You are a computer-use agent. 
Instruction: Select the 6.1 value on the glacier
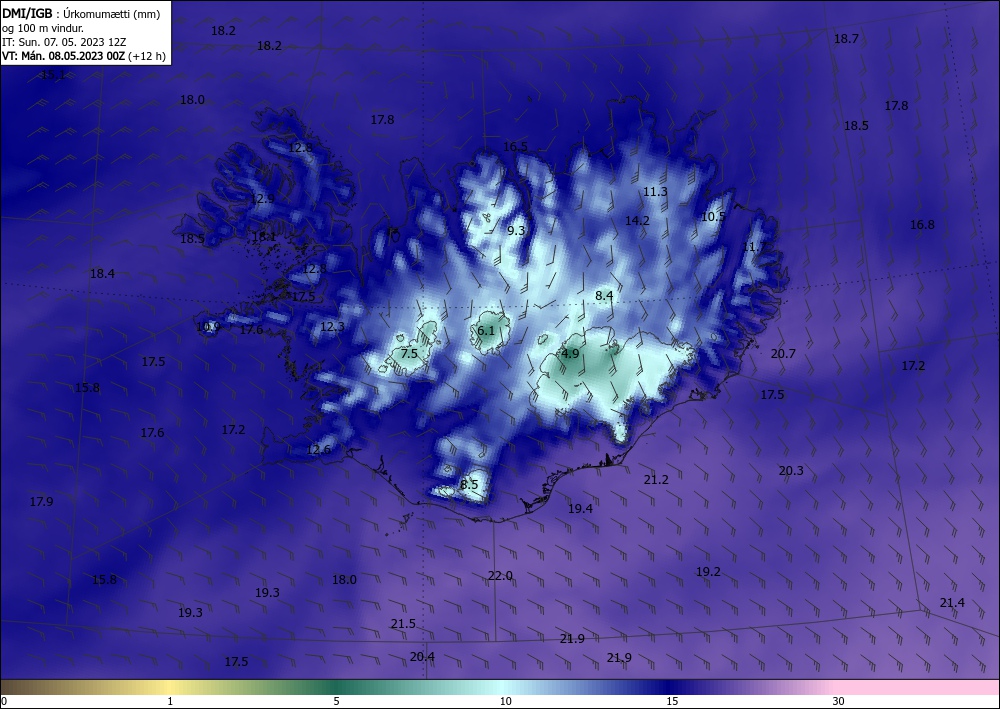tap(486, 330)
